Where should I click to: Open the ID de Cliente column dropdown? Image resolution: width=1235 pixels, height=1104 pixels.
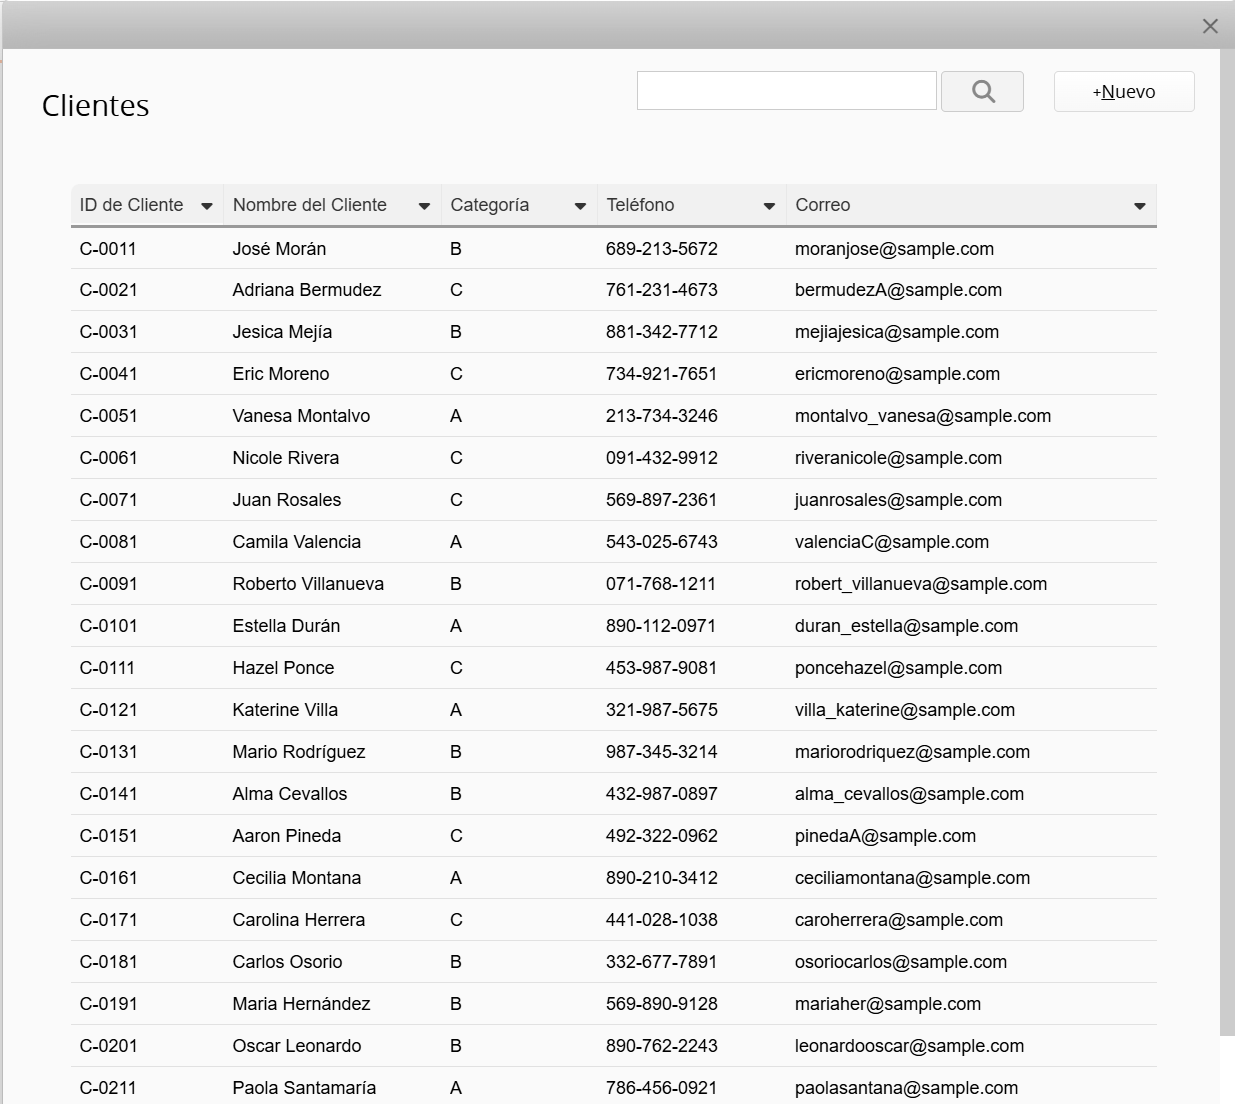206,206
